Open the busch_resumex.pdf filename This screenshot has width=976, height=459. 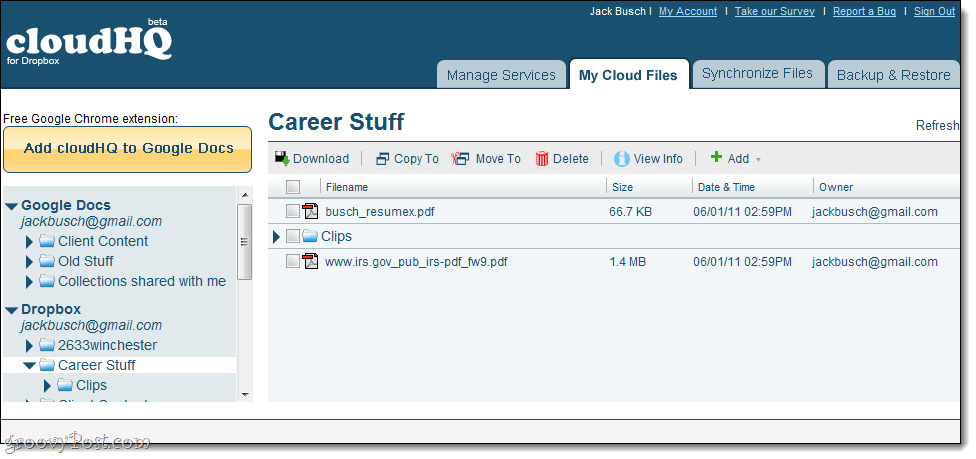point(380,212)
